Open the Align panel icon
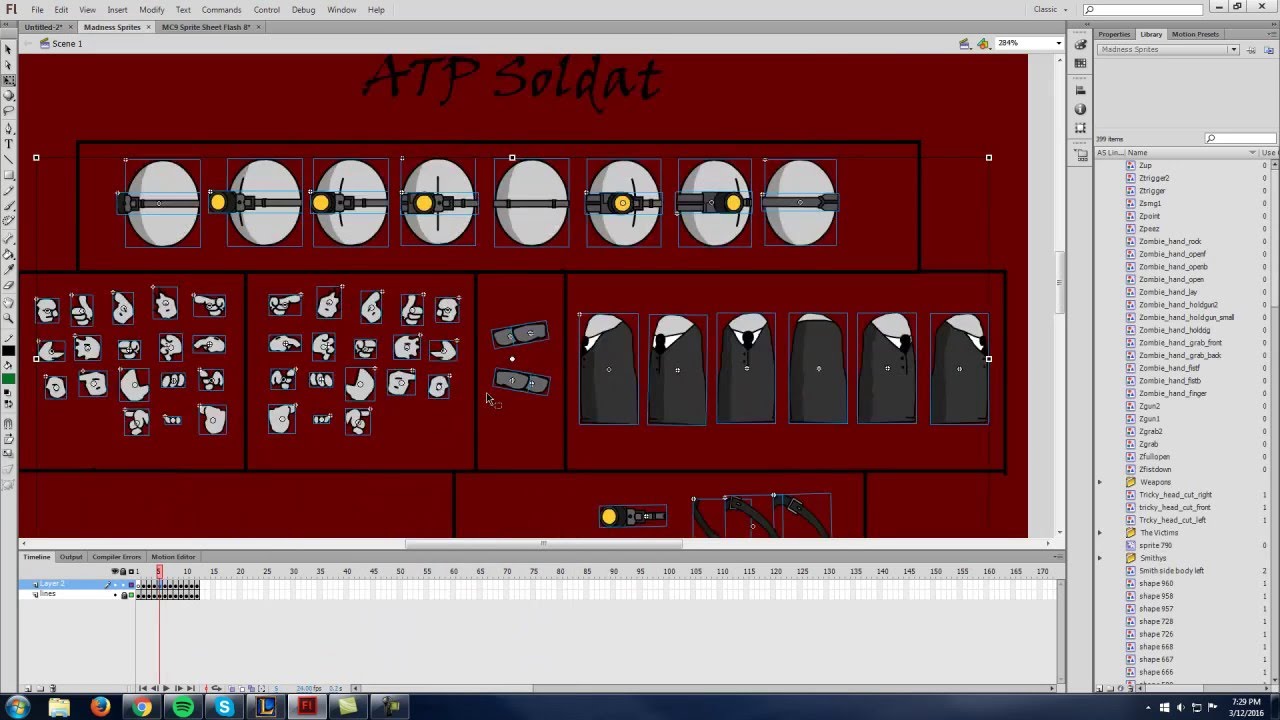Screen dimensions: 1280x720 pyautogui.click(x=1080, y=90)
